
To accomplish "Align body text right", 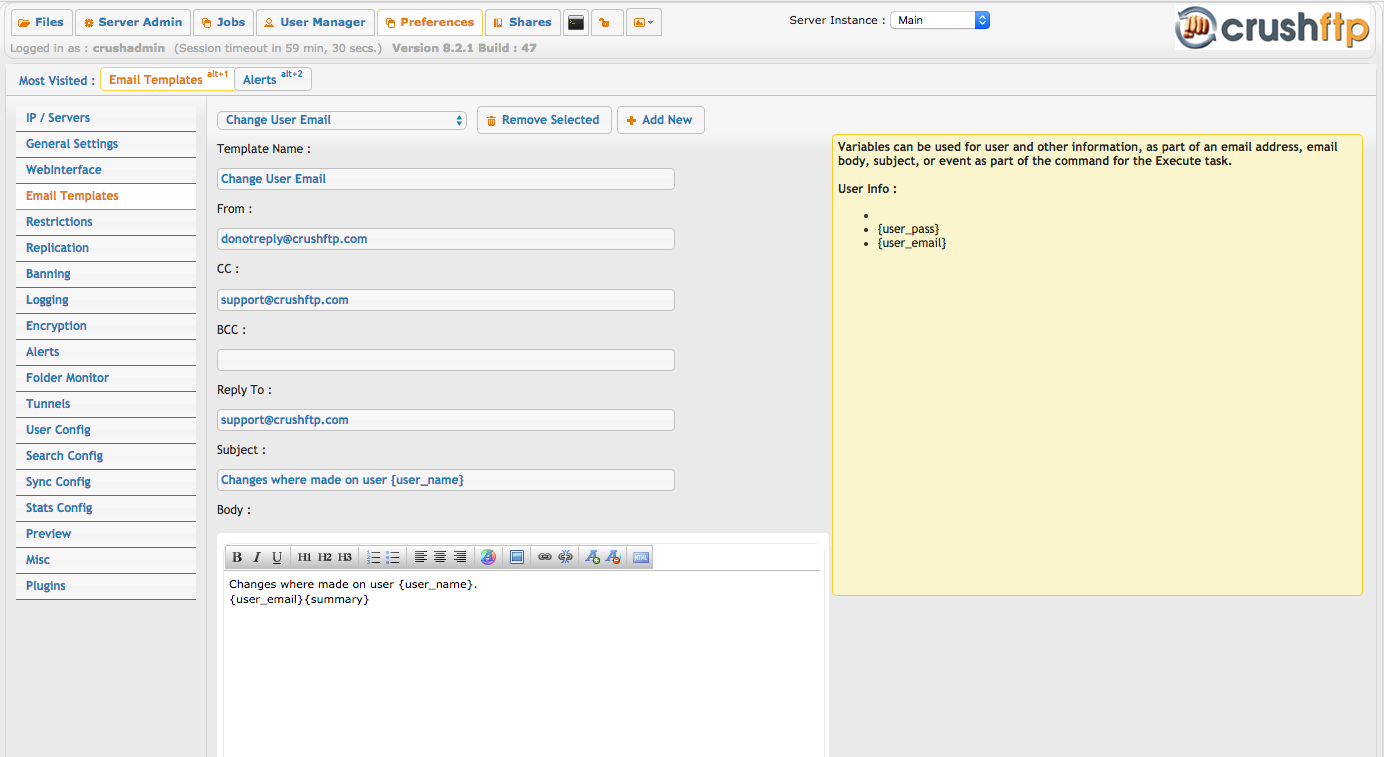I will (x=460, y=557).
